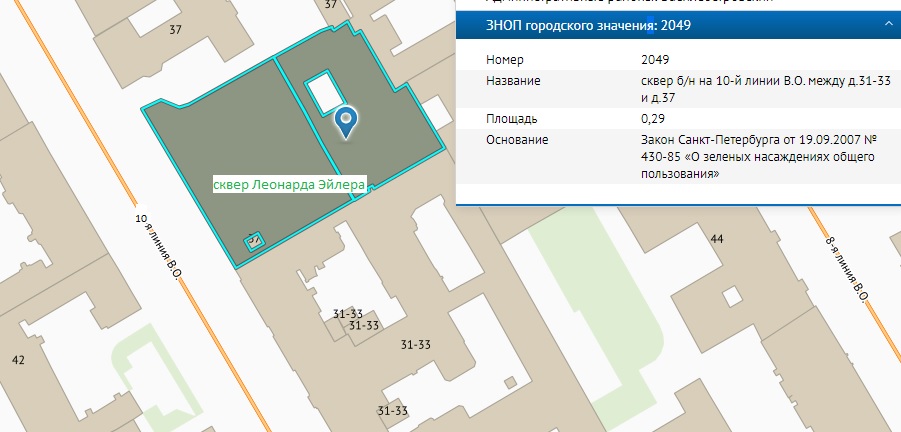The height and width of the screenshot is (432, 901).
Task: Click the 10-я линия В.О. street label
Action: click(x=158, y=246)
